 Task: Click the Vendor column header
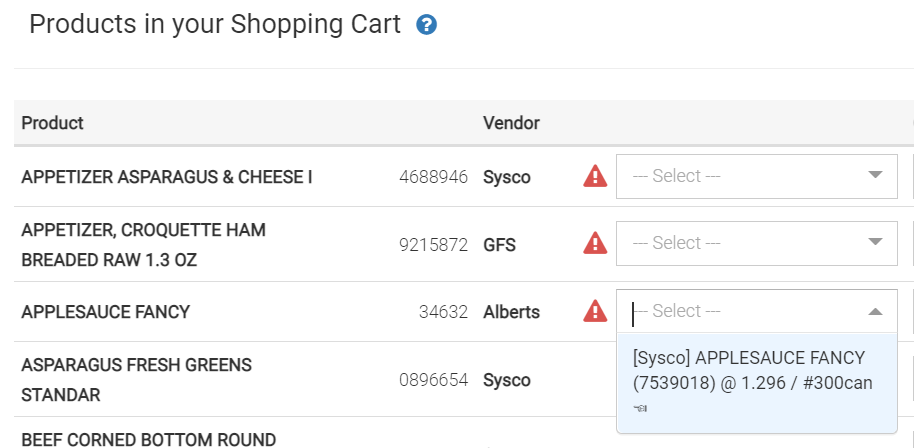click(511, 123)
